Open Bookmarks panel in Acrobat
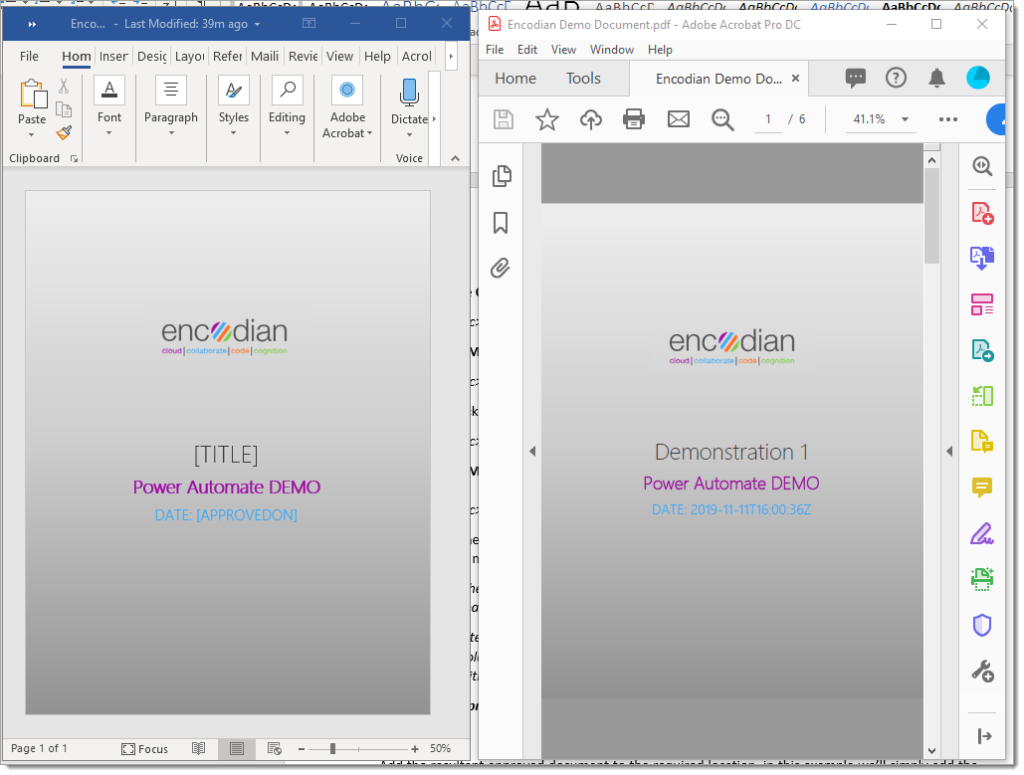This screenshot has height=775, width=1024. 501,223
